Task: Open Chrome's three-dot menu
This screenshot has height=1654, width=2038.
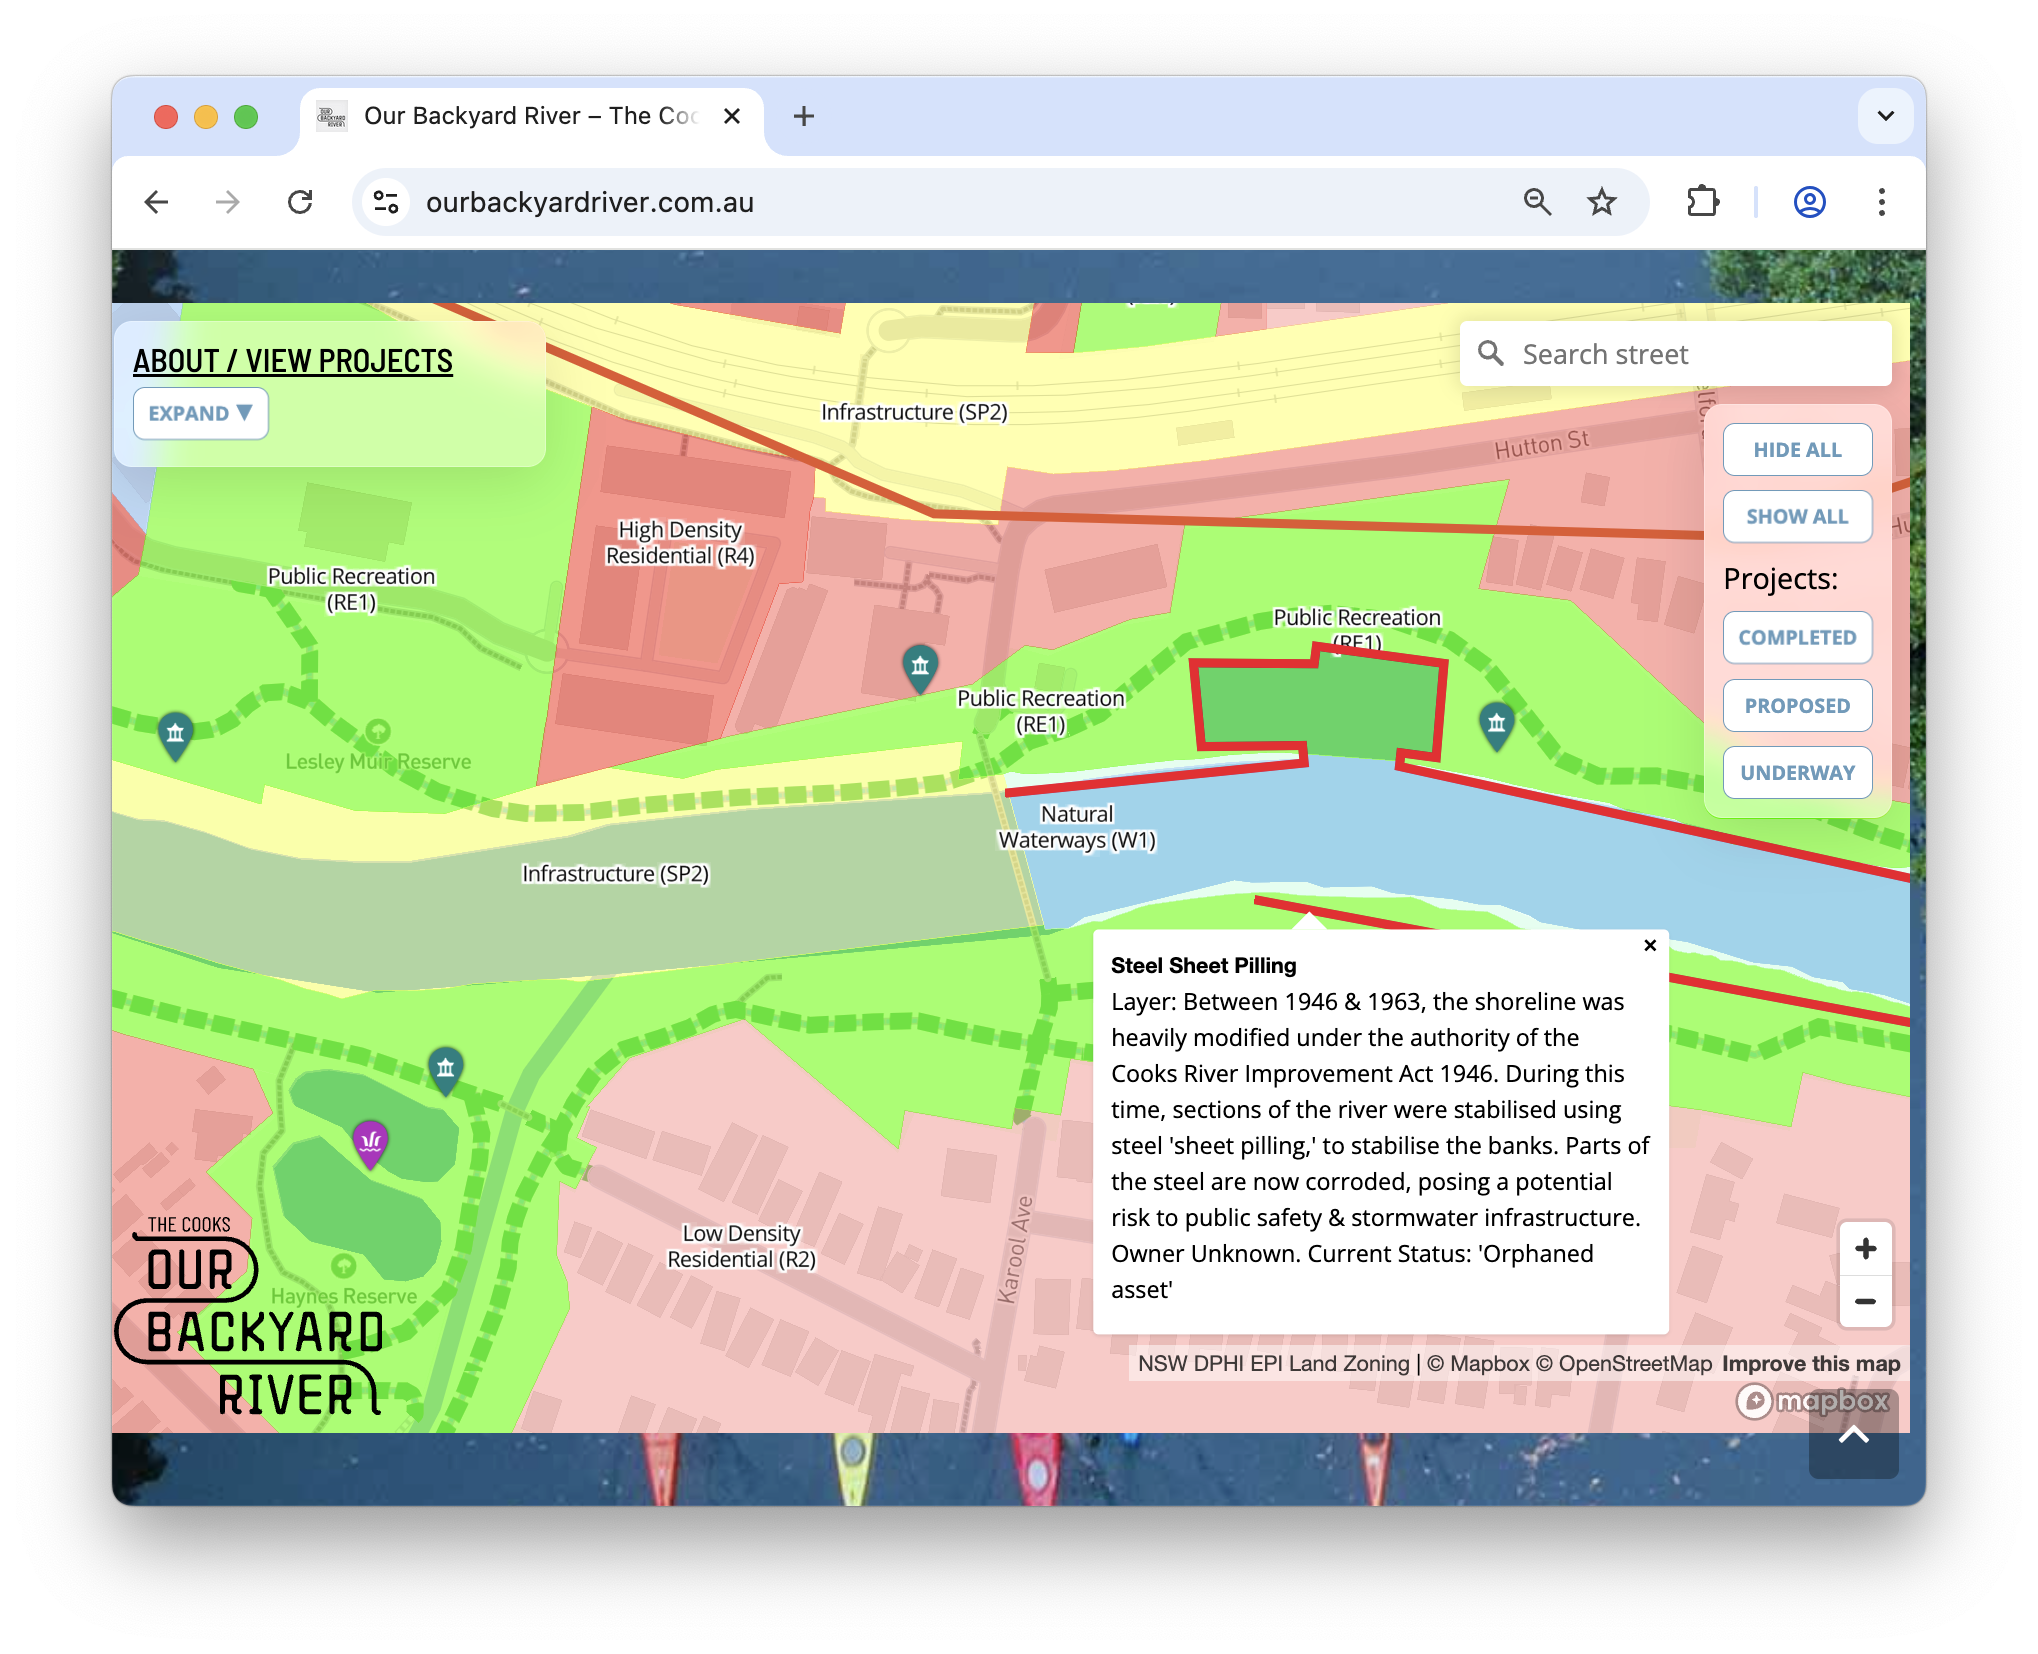Action: [x=1881, y=202]
